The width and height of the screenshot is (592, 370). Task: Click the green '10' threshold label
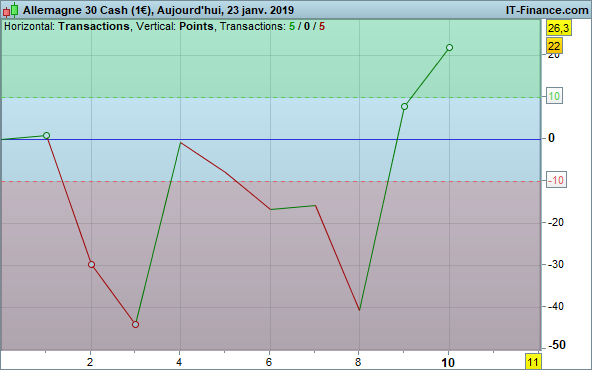(554, 96)
